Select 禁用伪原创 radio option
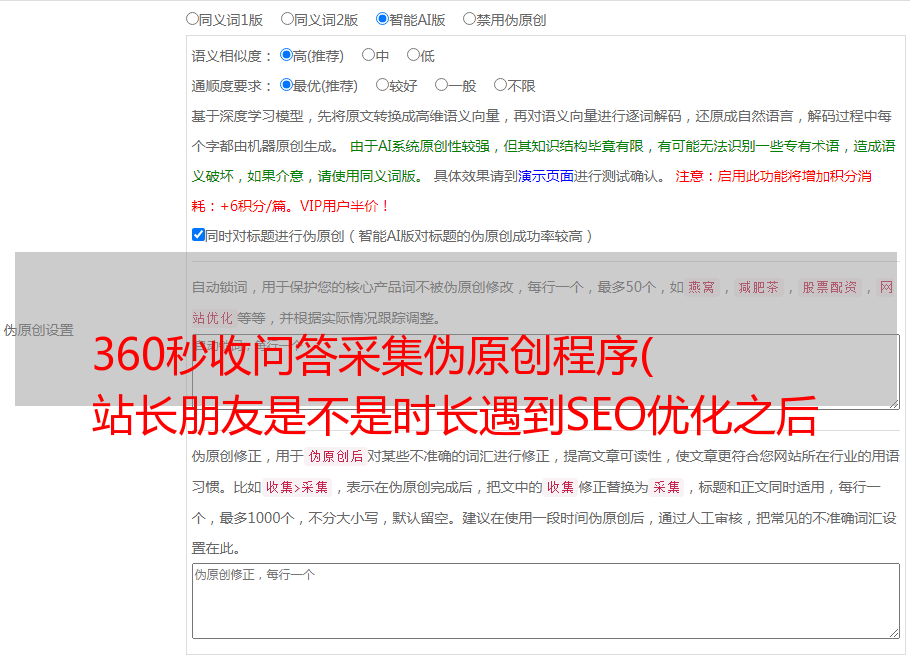This screenshot has height=658, width=911. [x=469, y=19]
